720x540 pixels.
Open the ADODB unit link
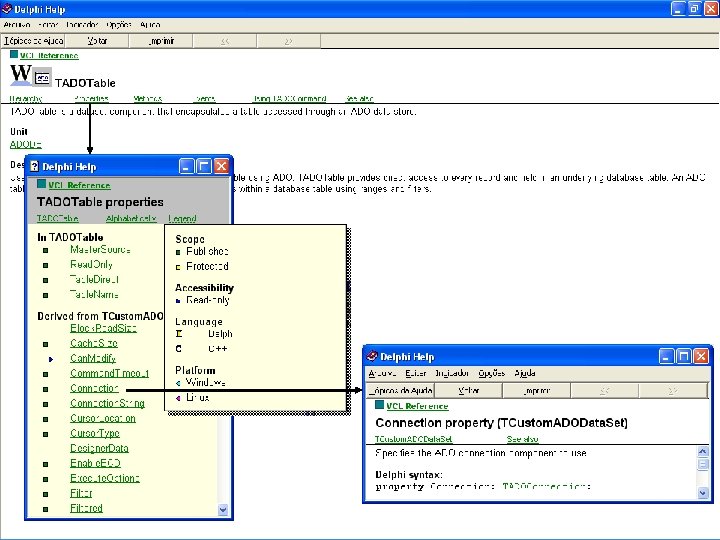[26, 144]
